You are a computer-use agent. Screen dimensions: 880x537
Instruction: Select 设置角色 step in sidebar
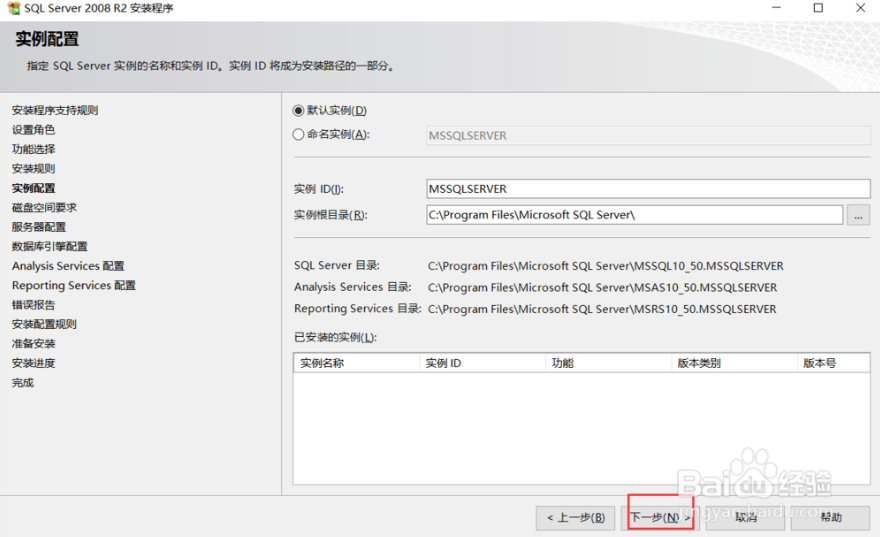pos(34,130)
